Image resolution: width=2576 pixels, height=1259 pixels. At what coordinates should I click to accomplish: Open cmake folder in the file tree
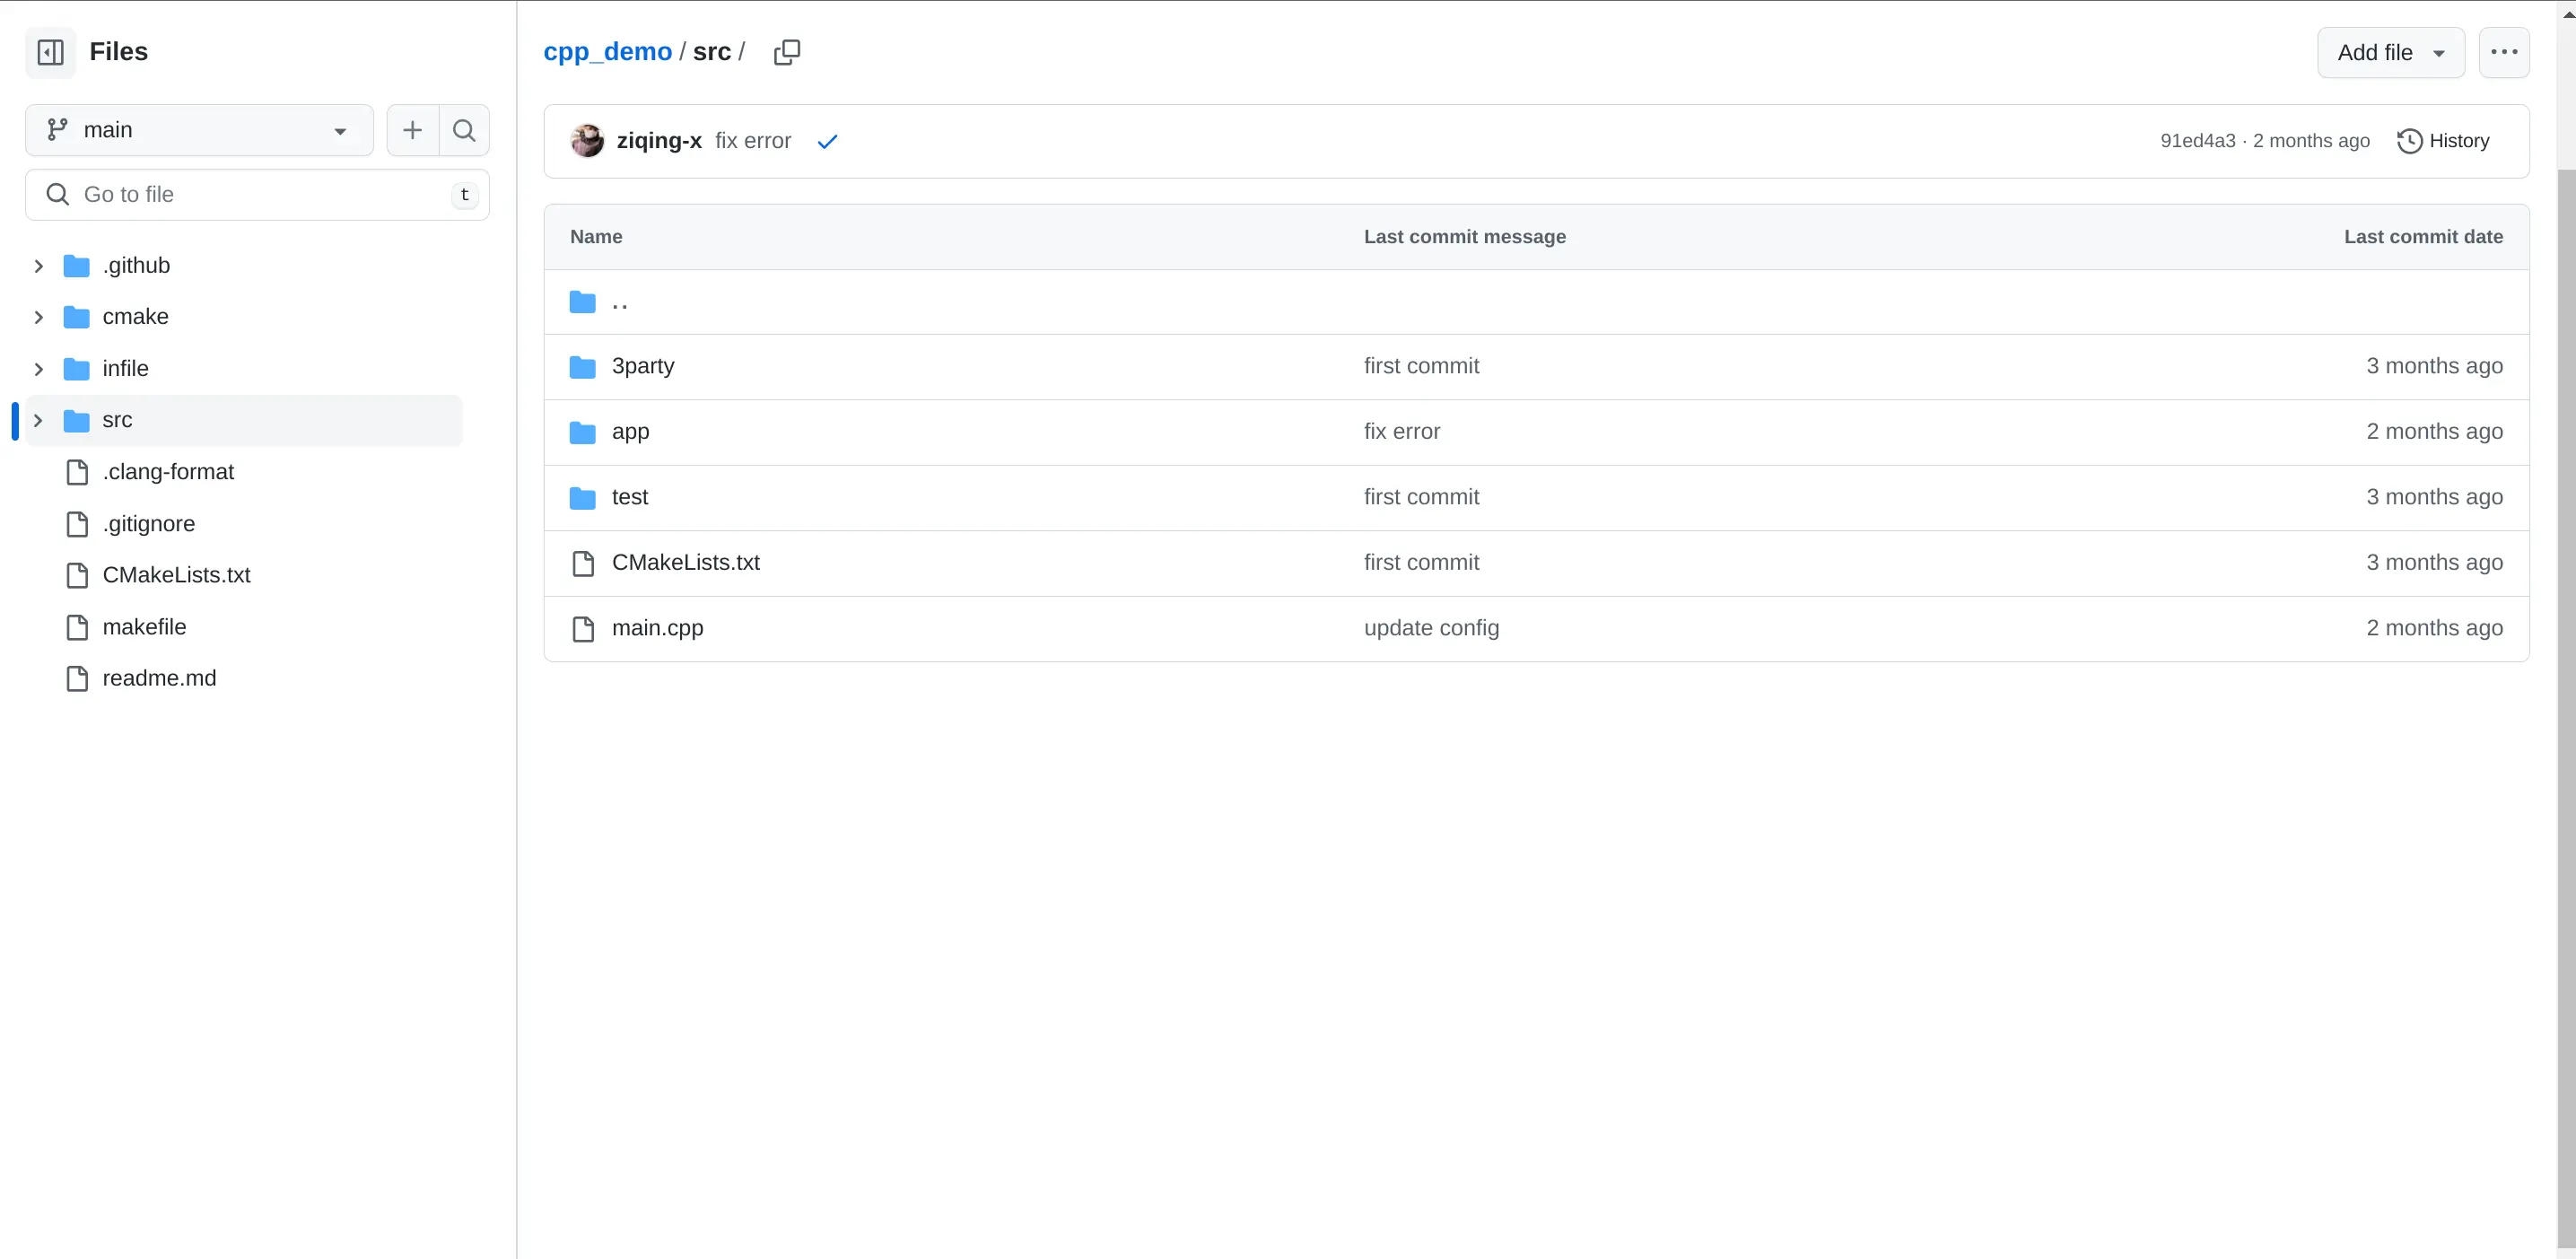(135, 317)
